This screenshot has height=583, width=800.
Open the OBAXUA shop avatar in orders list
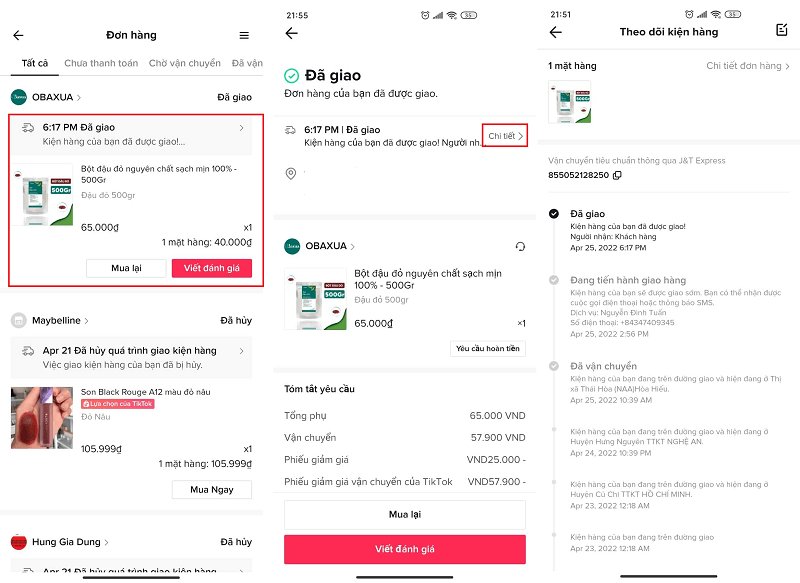point(19,97)
